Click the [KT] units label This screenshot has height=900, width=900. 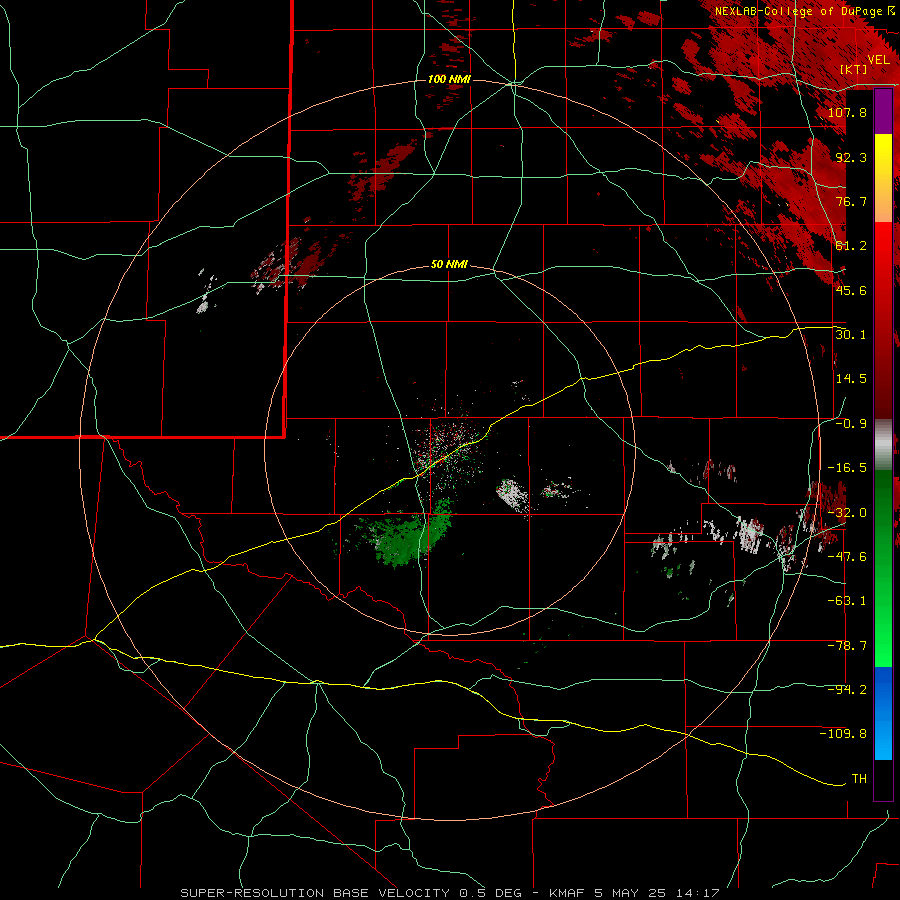point(854,69)
